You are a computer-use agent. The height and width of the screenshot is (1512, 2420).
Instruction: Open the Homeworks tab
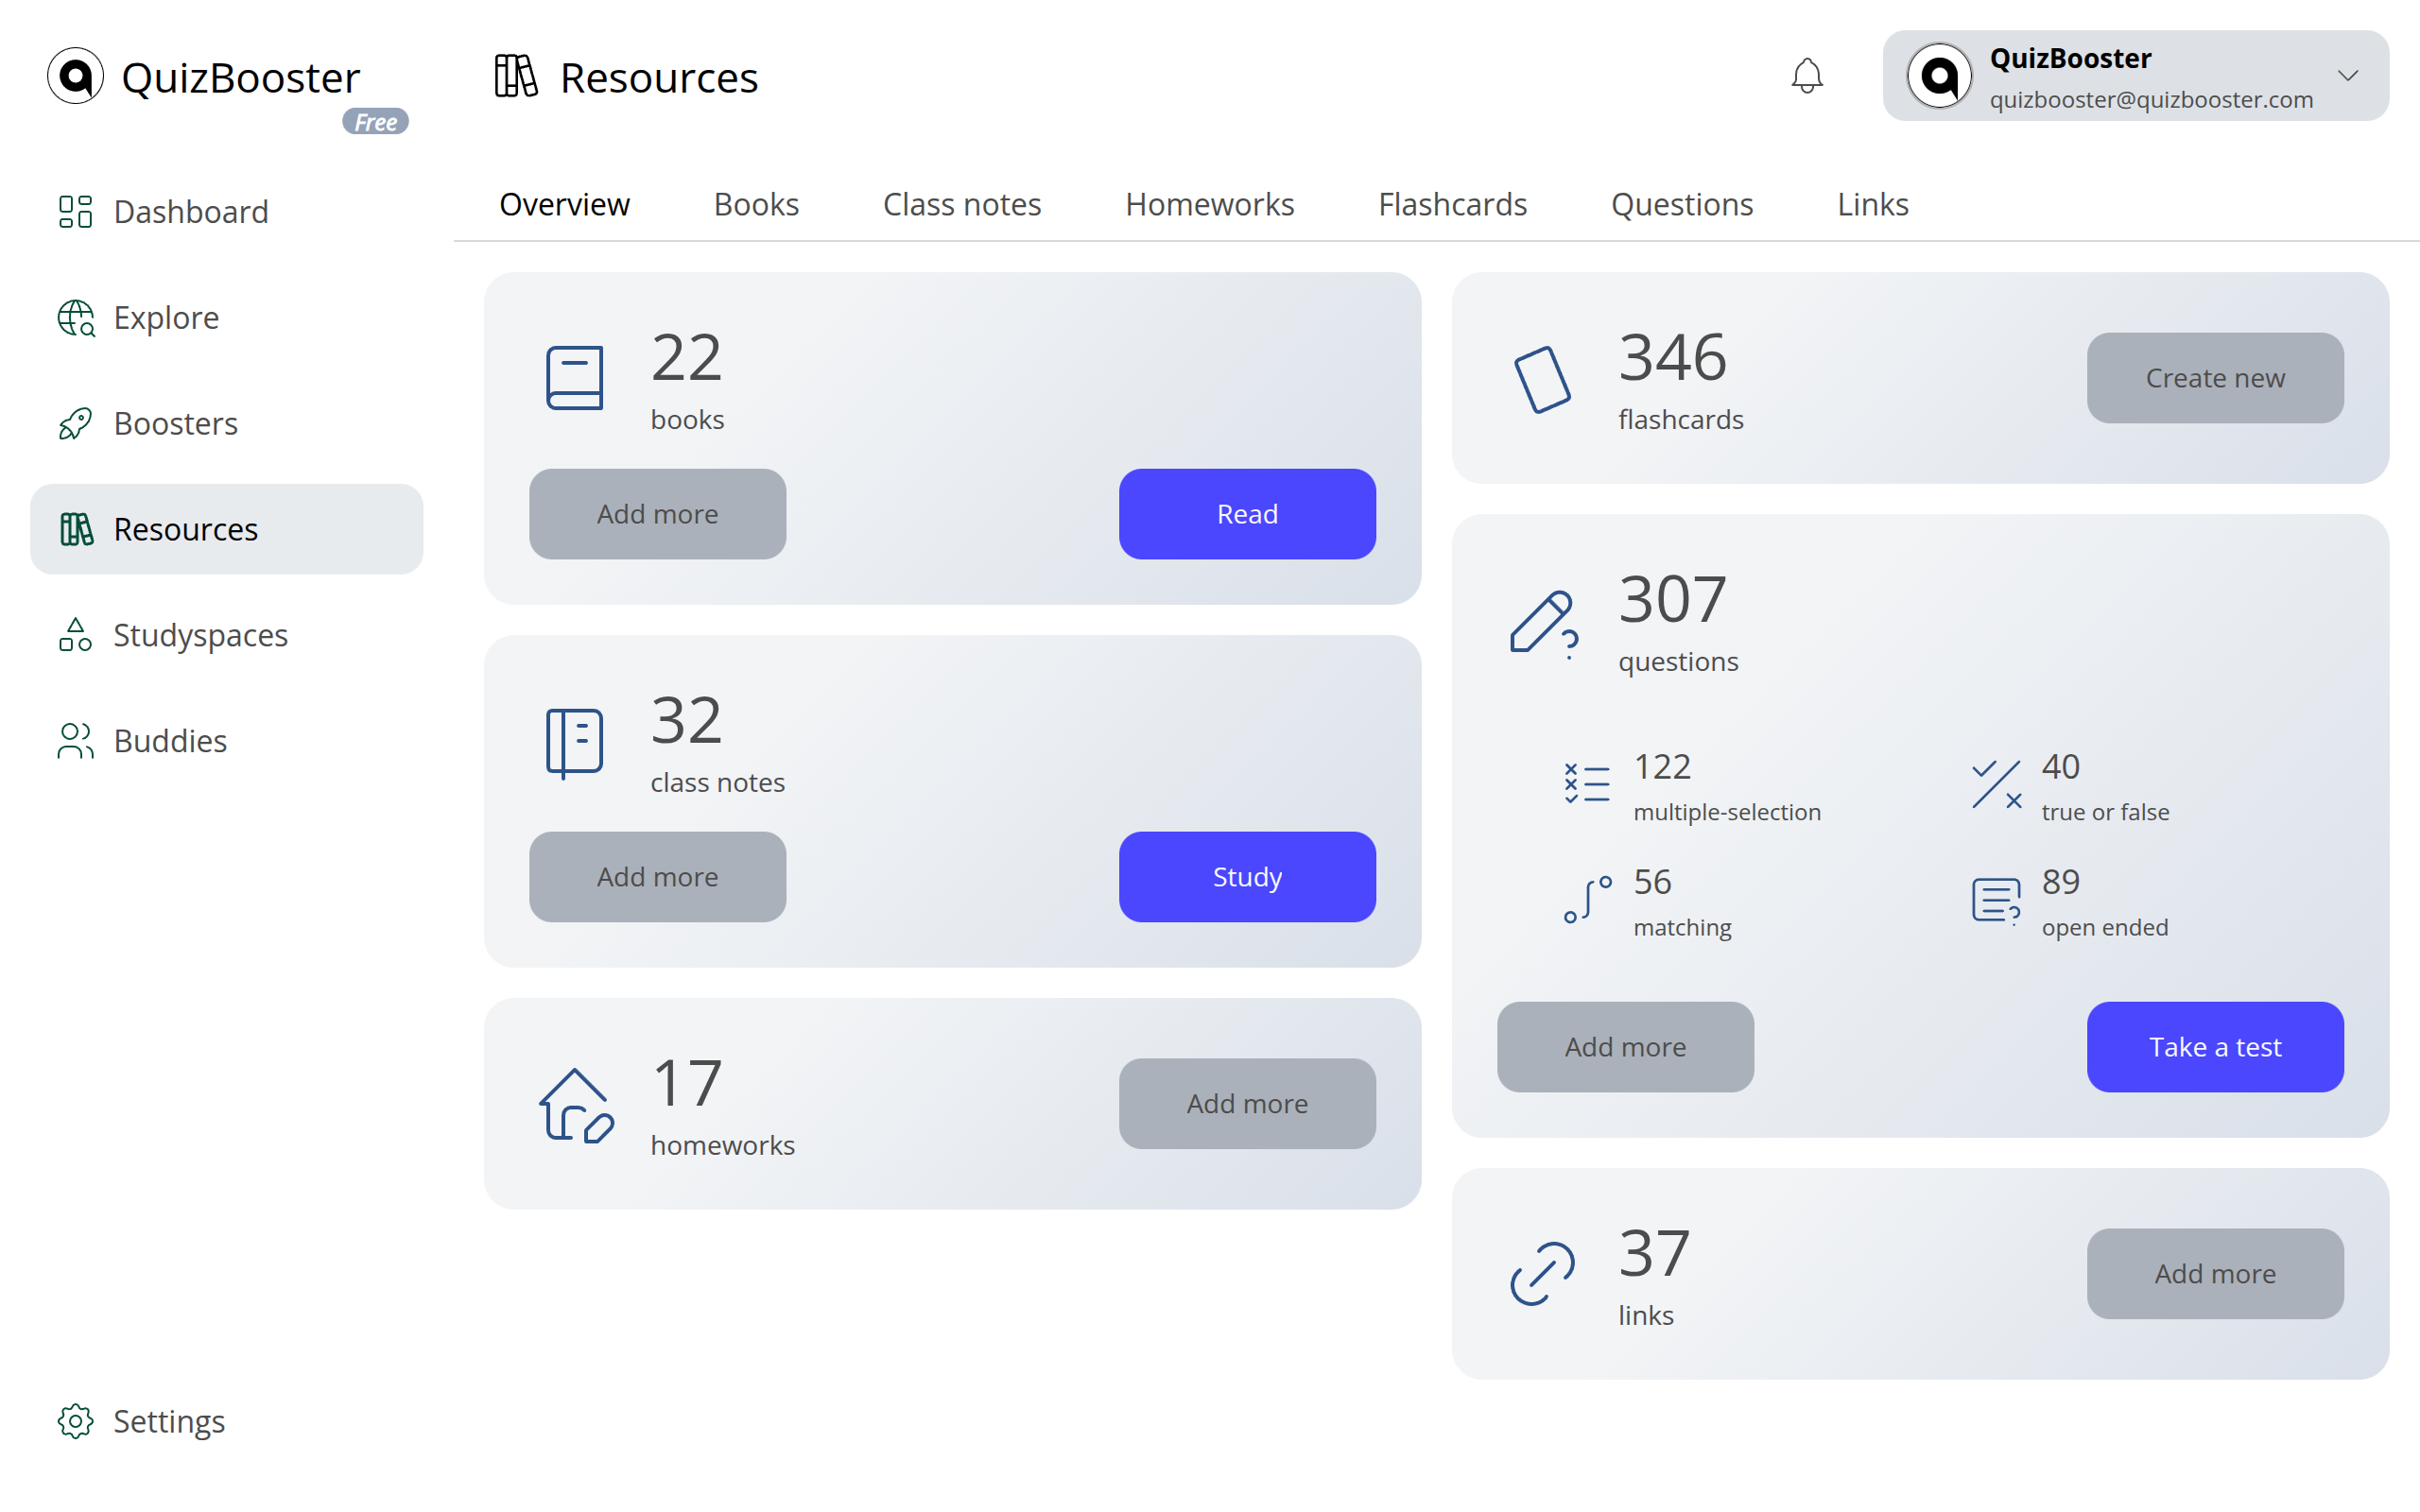click(x=1210, y=204)
